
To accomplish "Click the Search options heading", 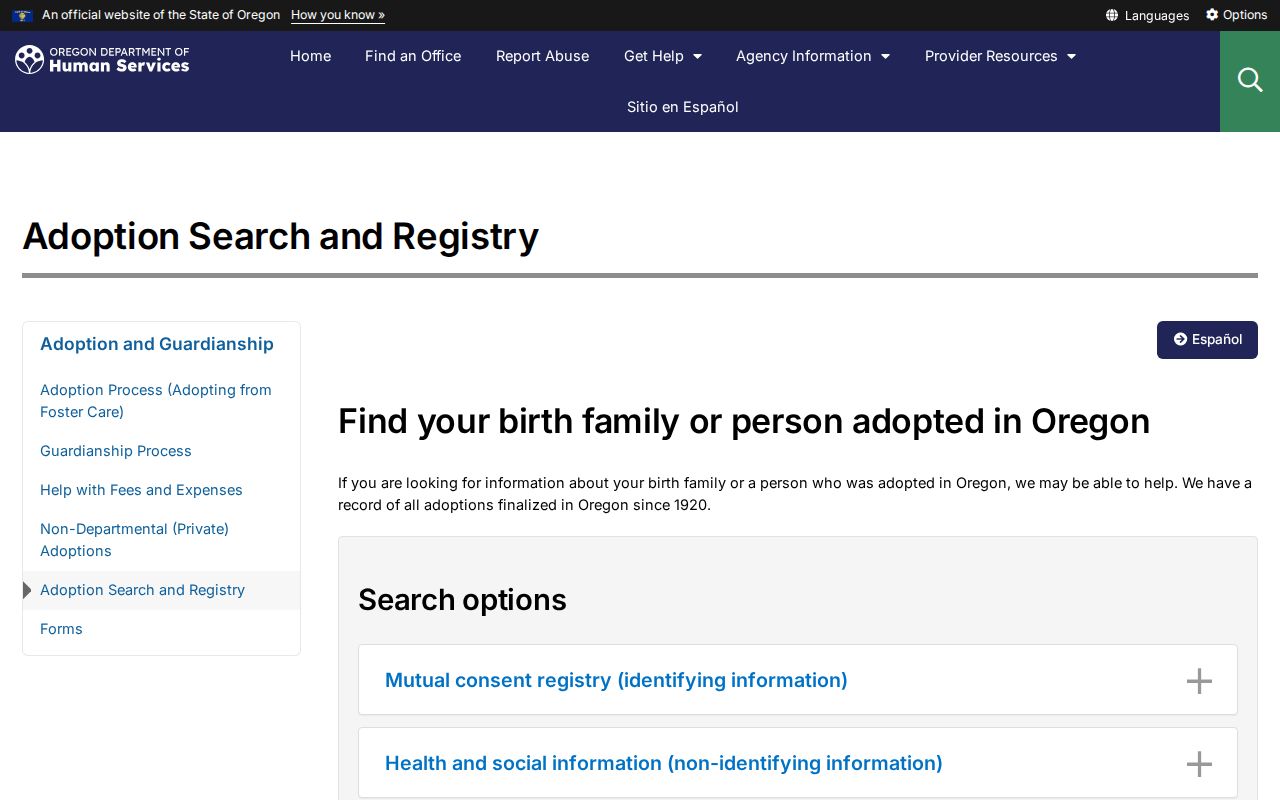I will coord(462,599).
